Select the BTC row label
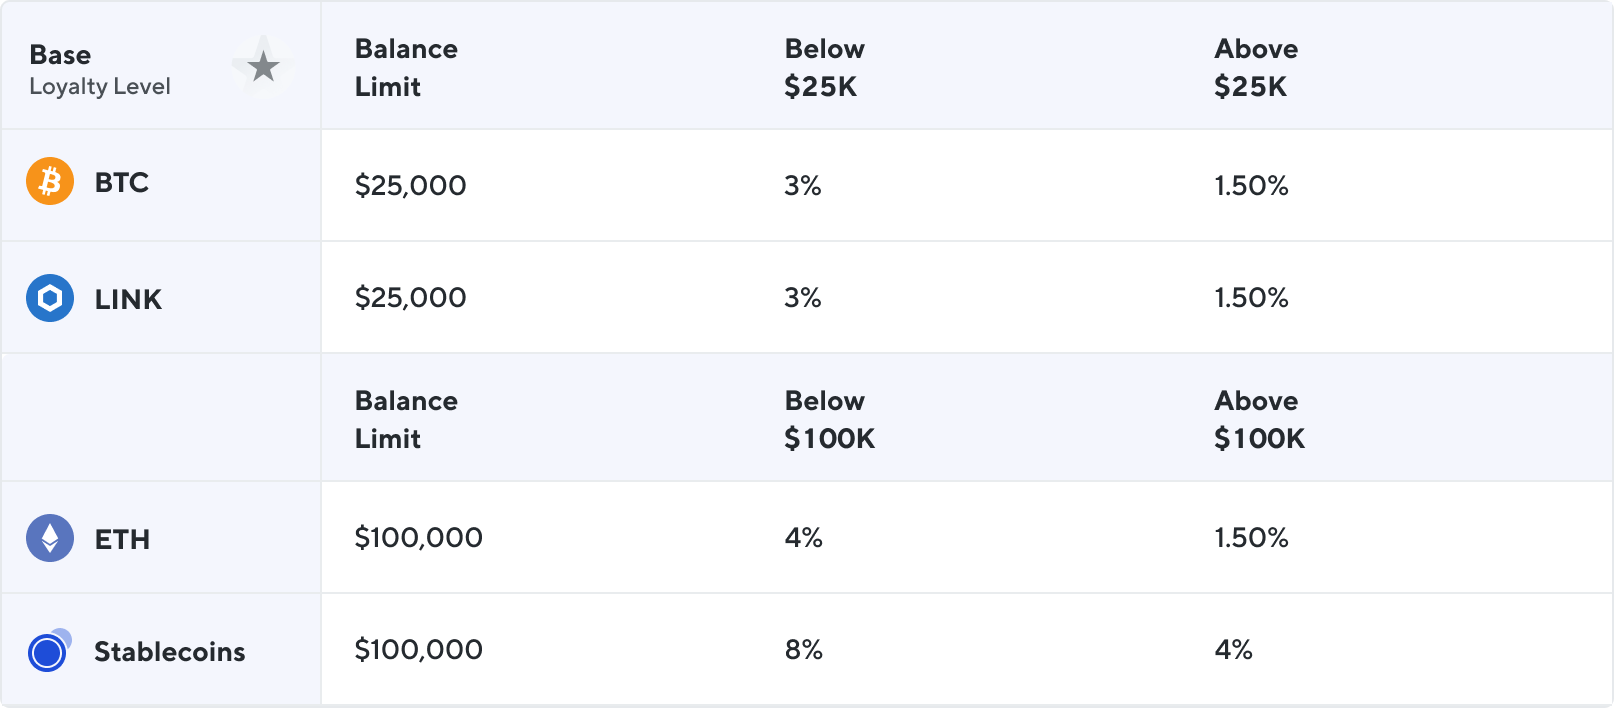The height and width of the screenshot is (709, 1614). pos(122,183)
